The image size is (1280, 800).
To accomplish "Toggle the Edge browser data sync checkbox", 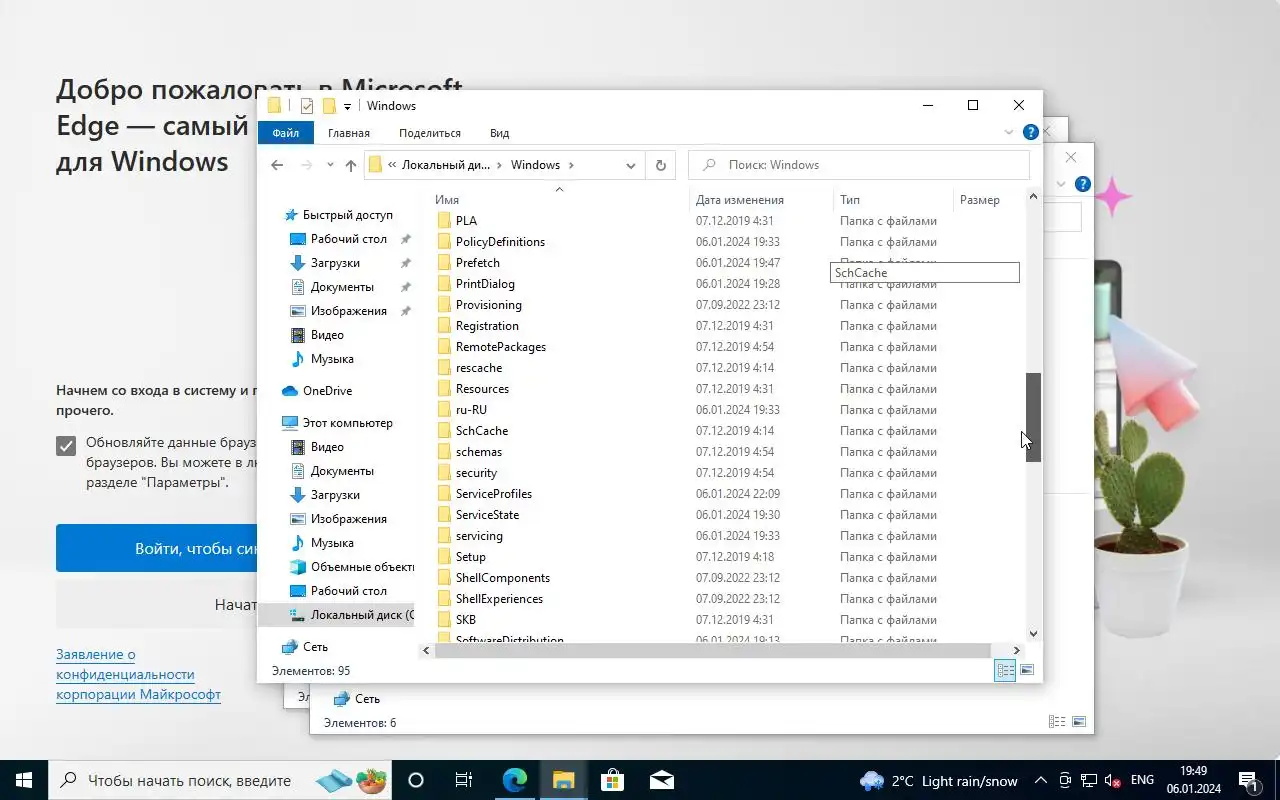I will coord(66,445).
